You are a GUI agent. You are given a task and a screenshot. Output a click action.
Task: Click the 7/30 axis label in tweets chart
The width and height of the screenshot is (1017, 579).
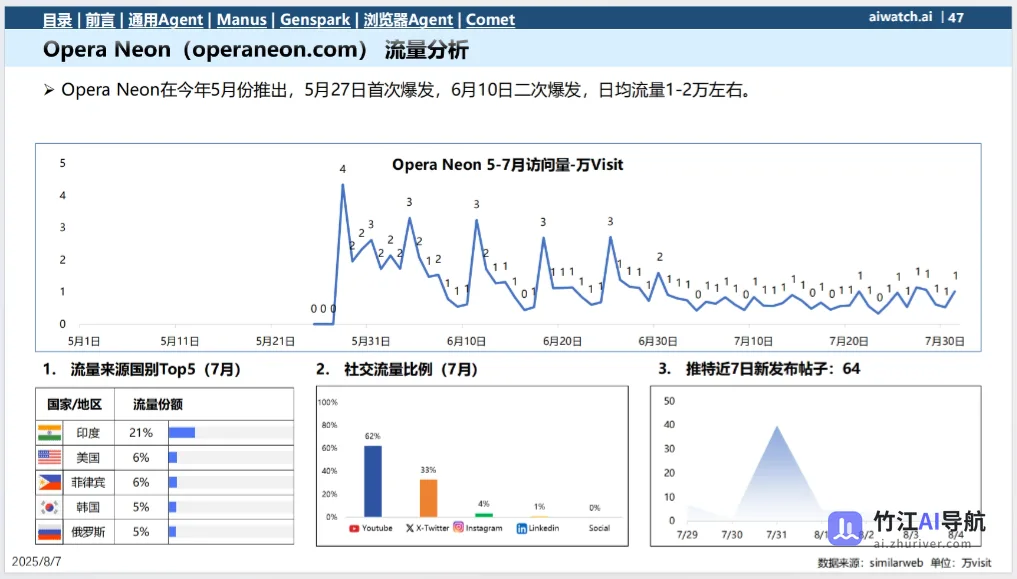pos(732,535)
